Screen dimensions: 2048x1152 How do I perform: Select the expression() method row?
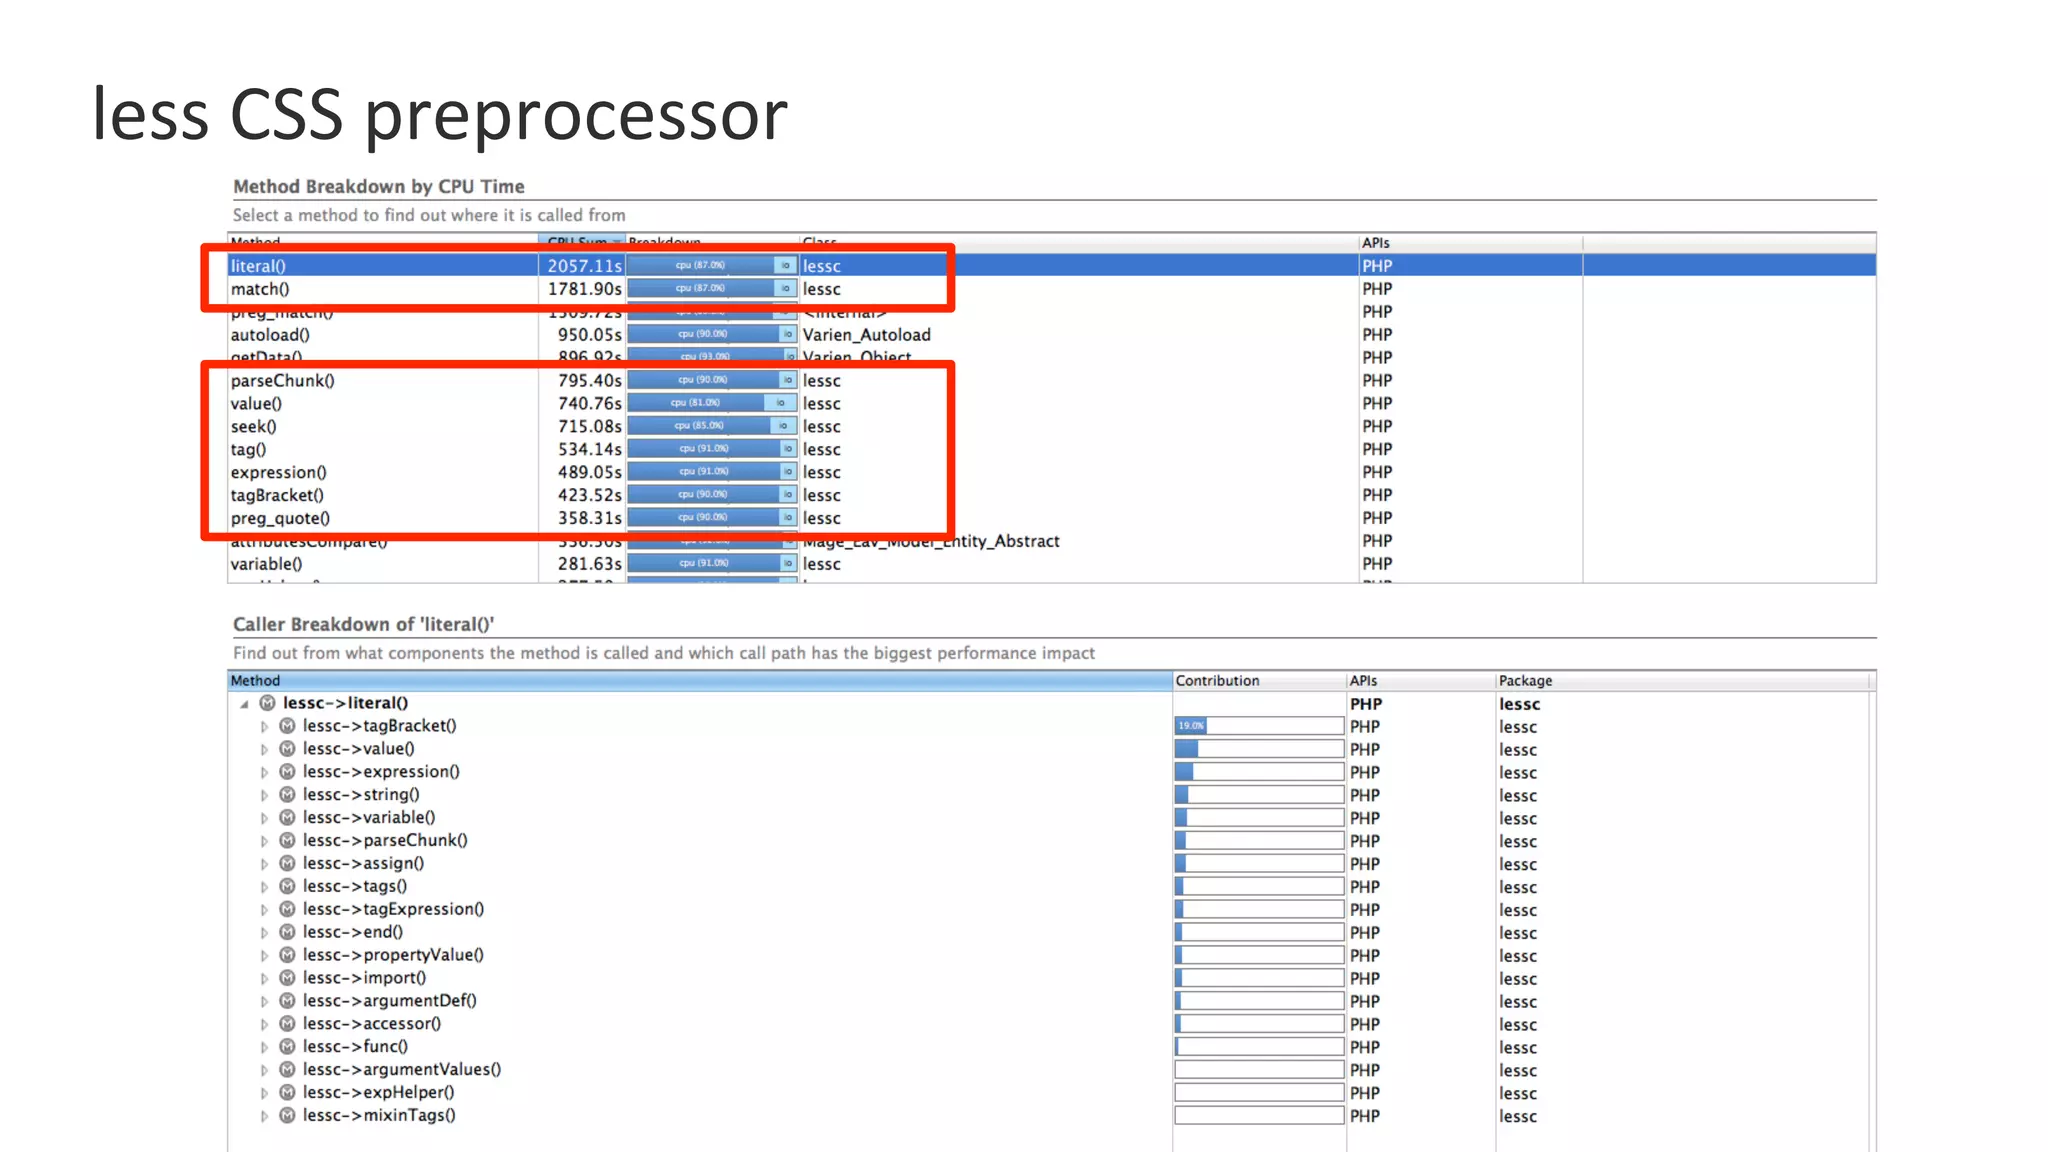coord(1052,473)
